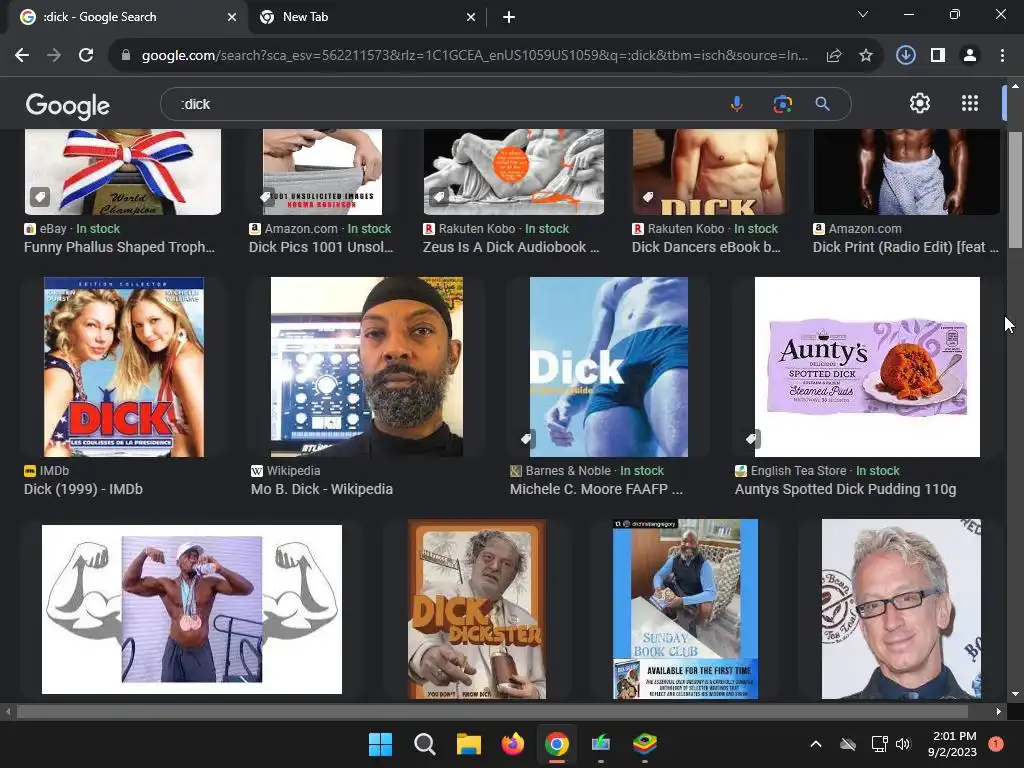Open the Windows Start menu

tap(380, 744)
